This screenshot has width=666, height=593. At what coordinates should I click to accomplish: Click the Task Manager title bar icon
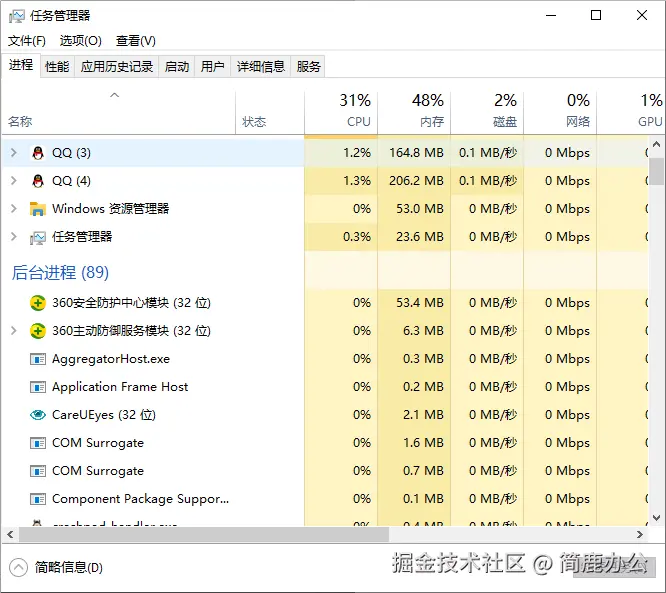click(17, 16)
